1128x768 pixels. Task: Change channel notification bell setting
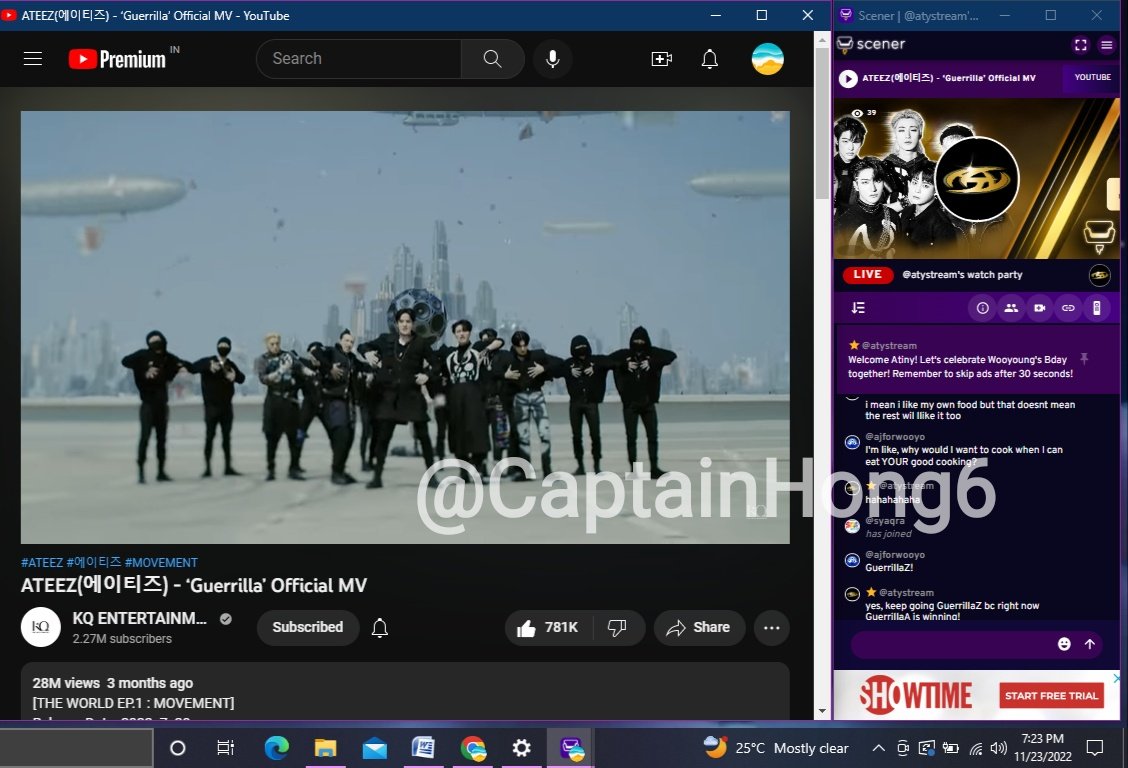tap(380, 628)
